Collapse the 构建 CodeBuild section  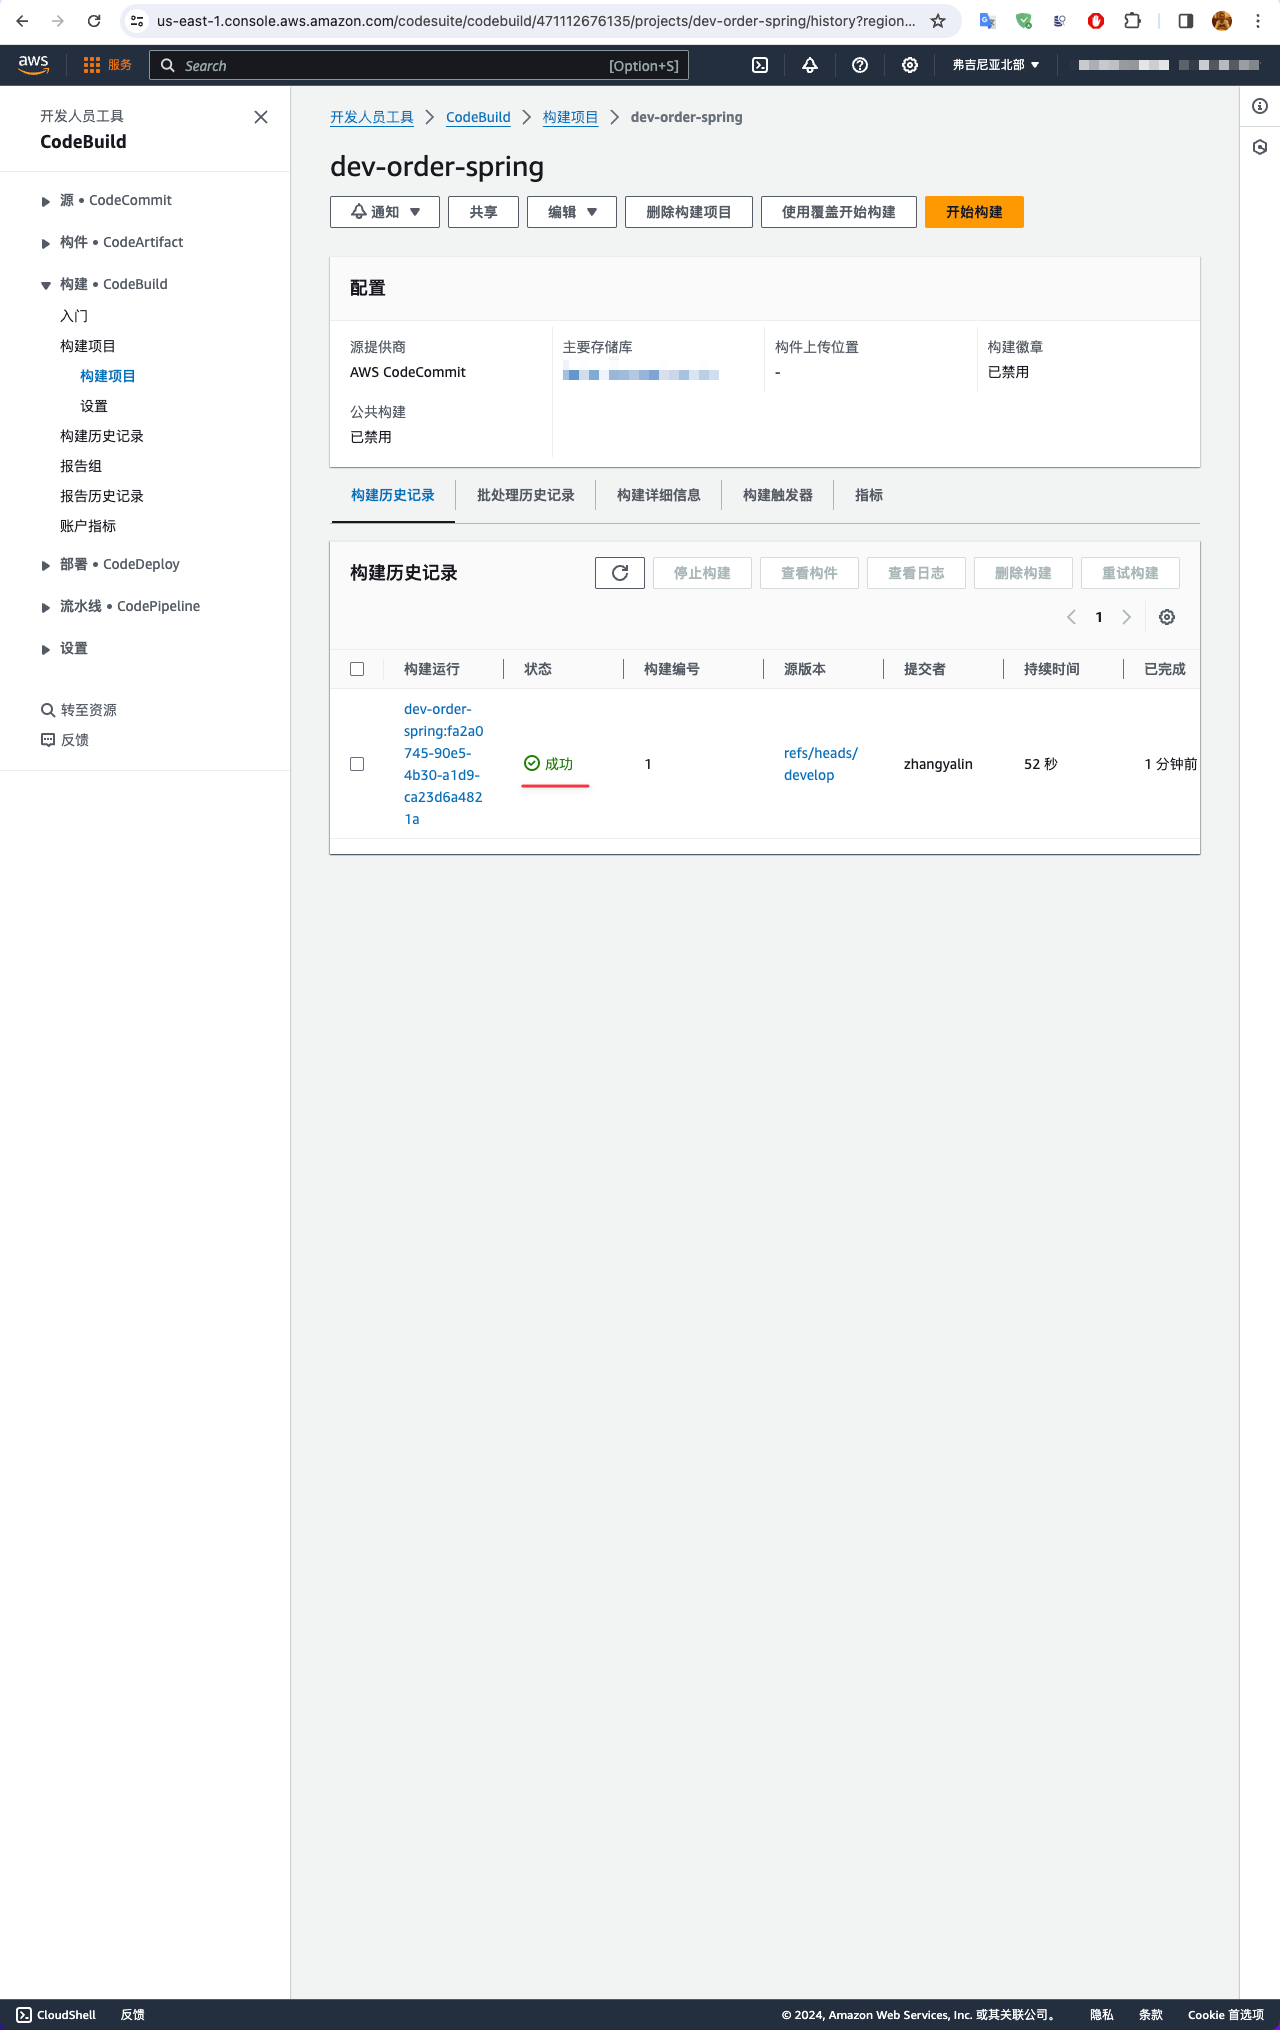46,285
